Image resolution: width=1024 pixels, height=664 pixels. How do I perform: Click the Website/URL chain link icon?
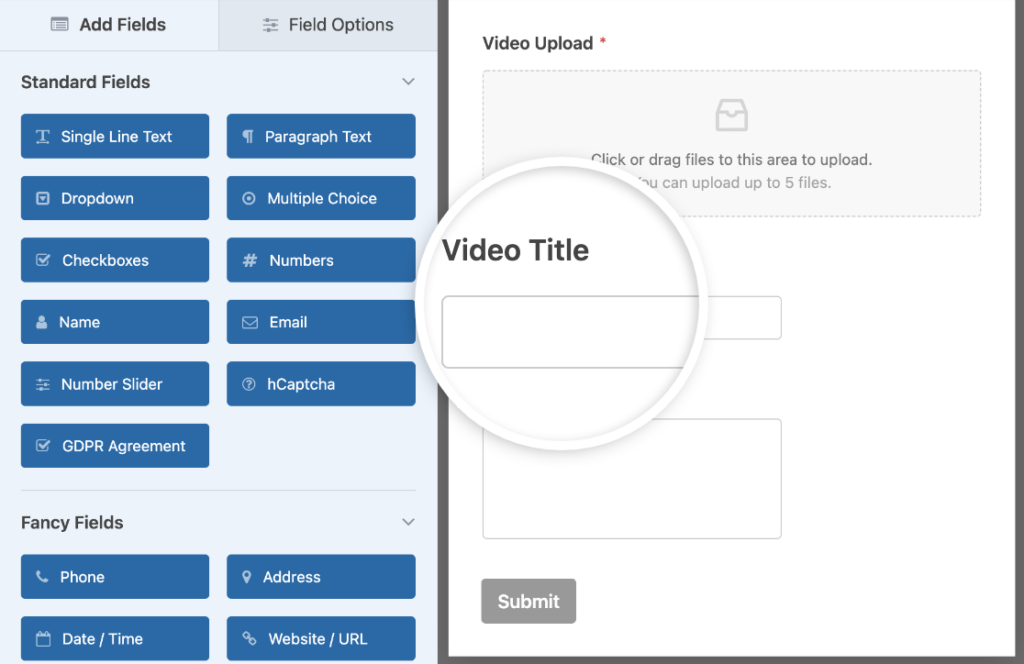click(x=251, y=638)
